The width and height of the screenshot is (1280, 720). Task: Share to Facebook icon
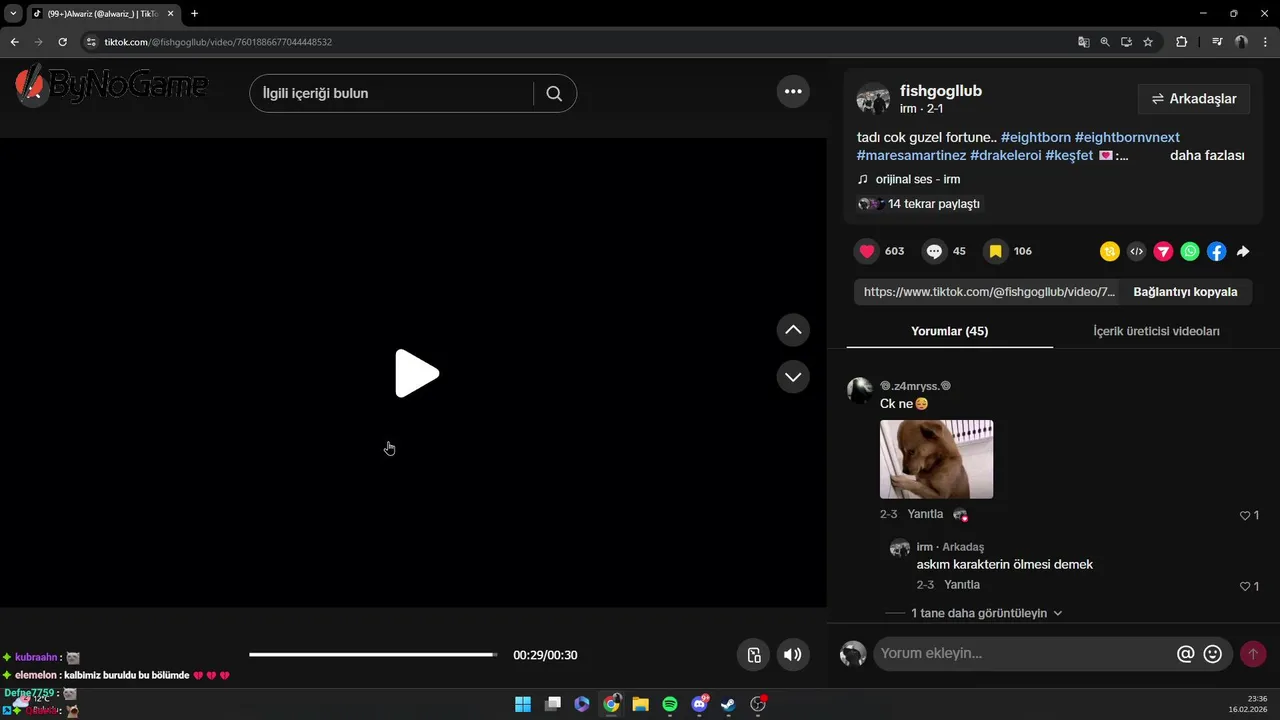pyautogui.click(x=1216, y=252)
